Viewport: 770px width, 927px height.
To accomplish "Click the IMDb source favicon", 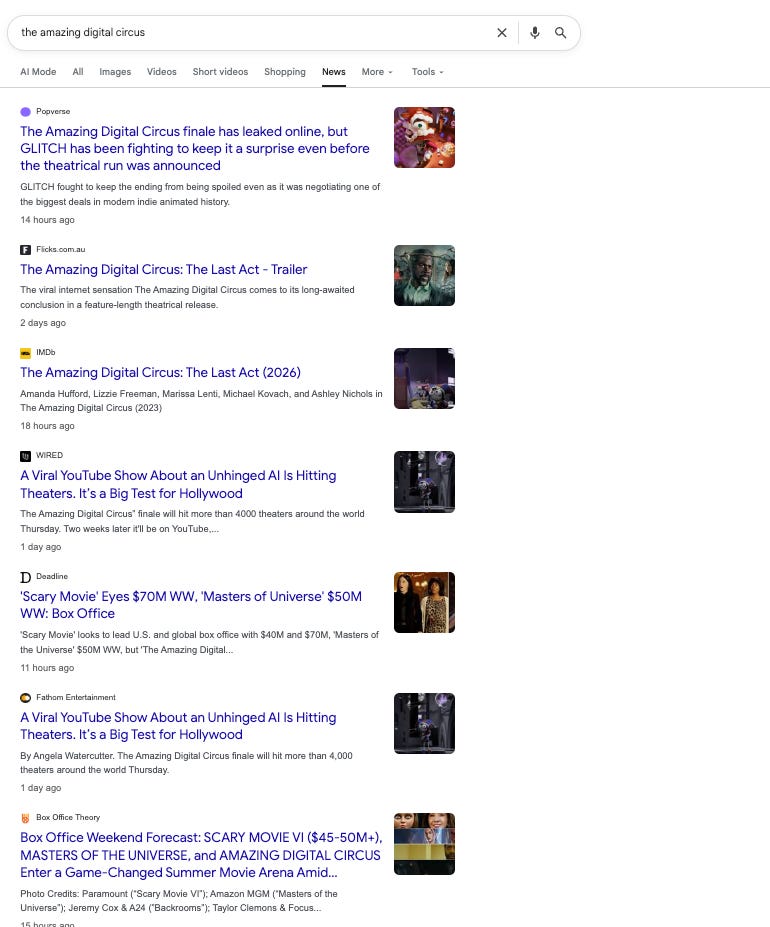I will pos(25,353).
